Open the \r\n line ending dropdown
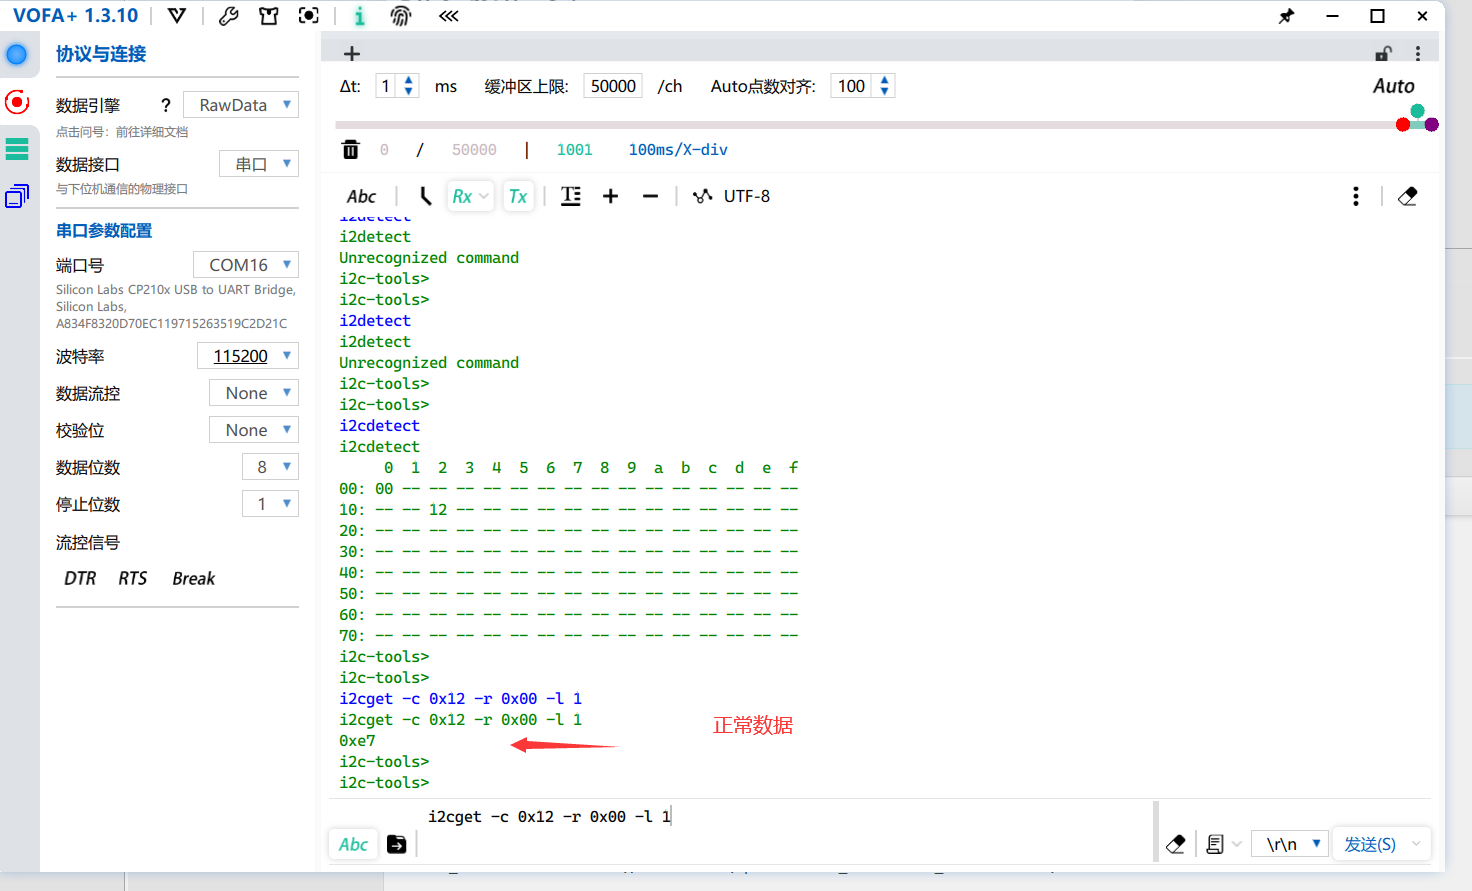This screenshot has height=891, width=1472. tap(1291, 844)
